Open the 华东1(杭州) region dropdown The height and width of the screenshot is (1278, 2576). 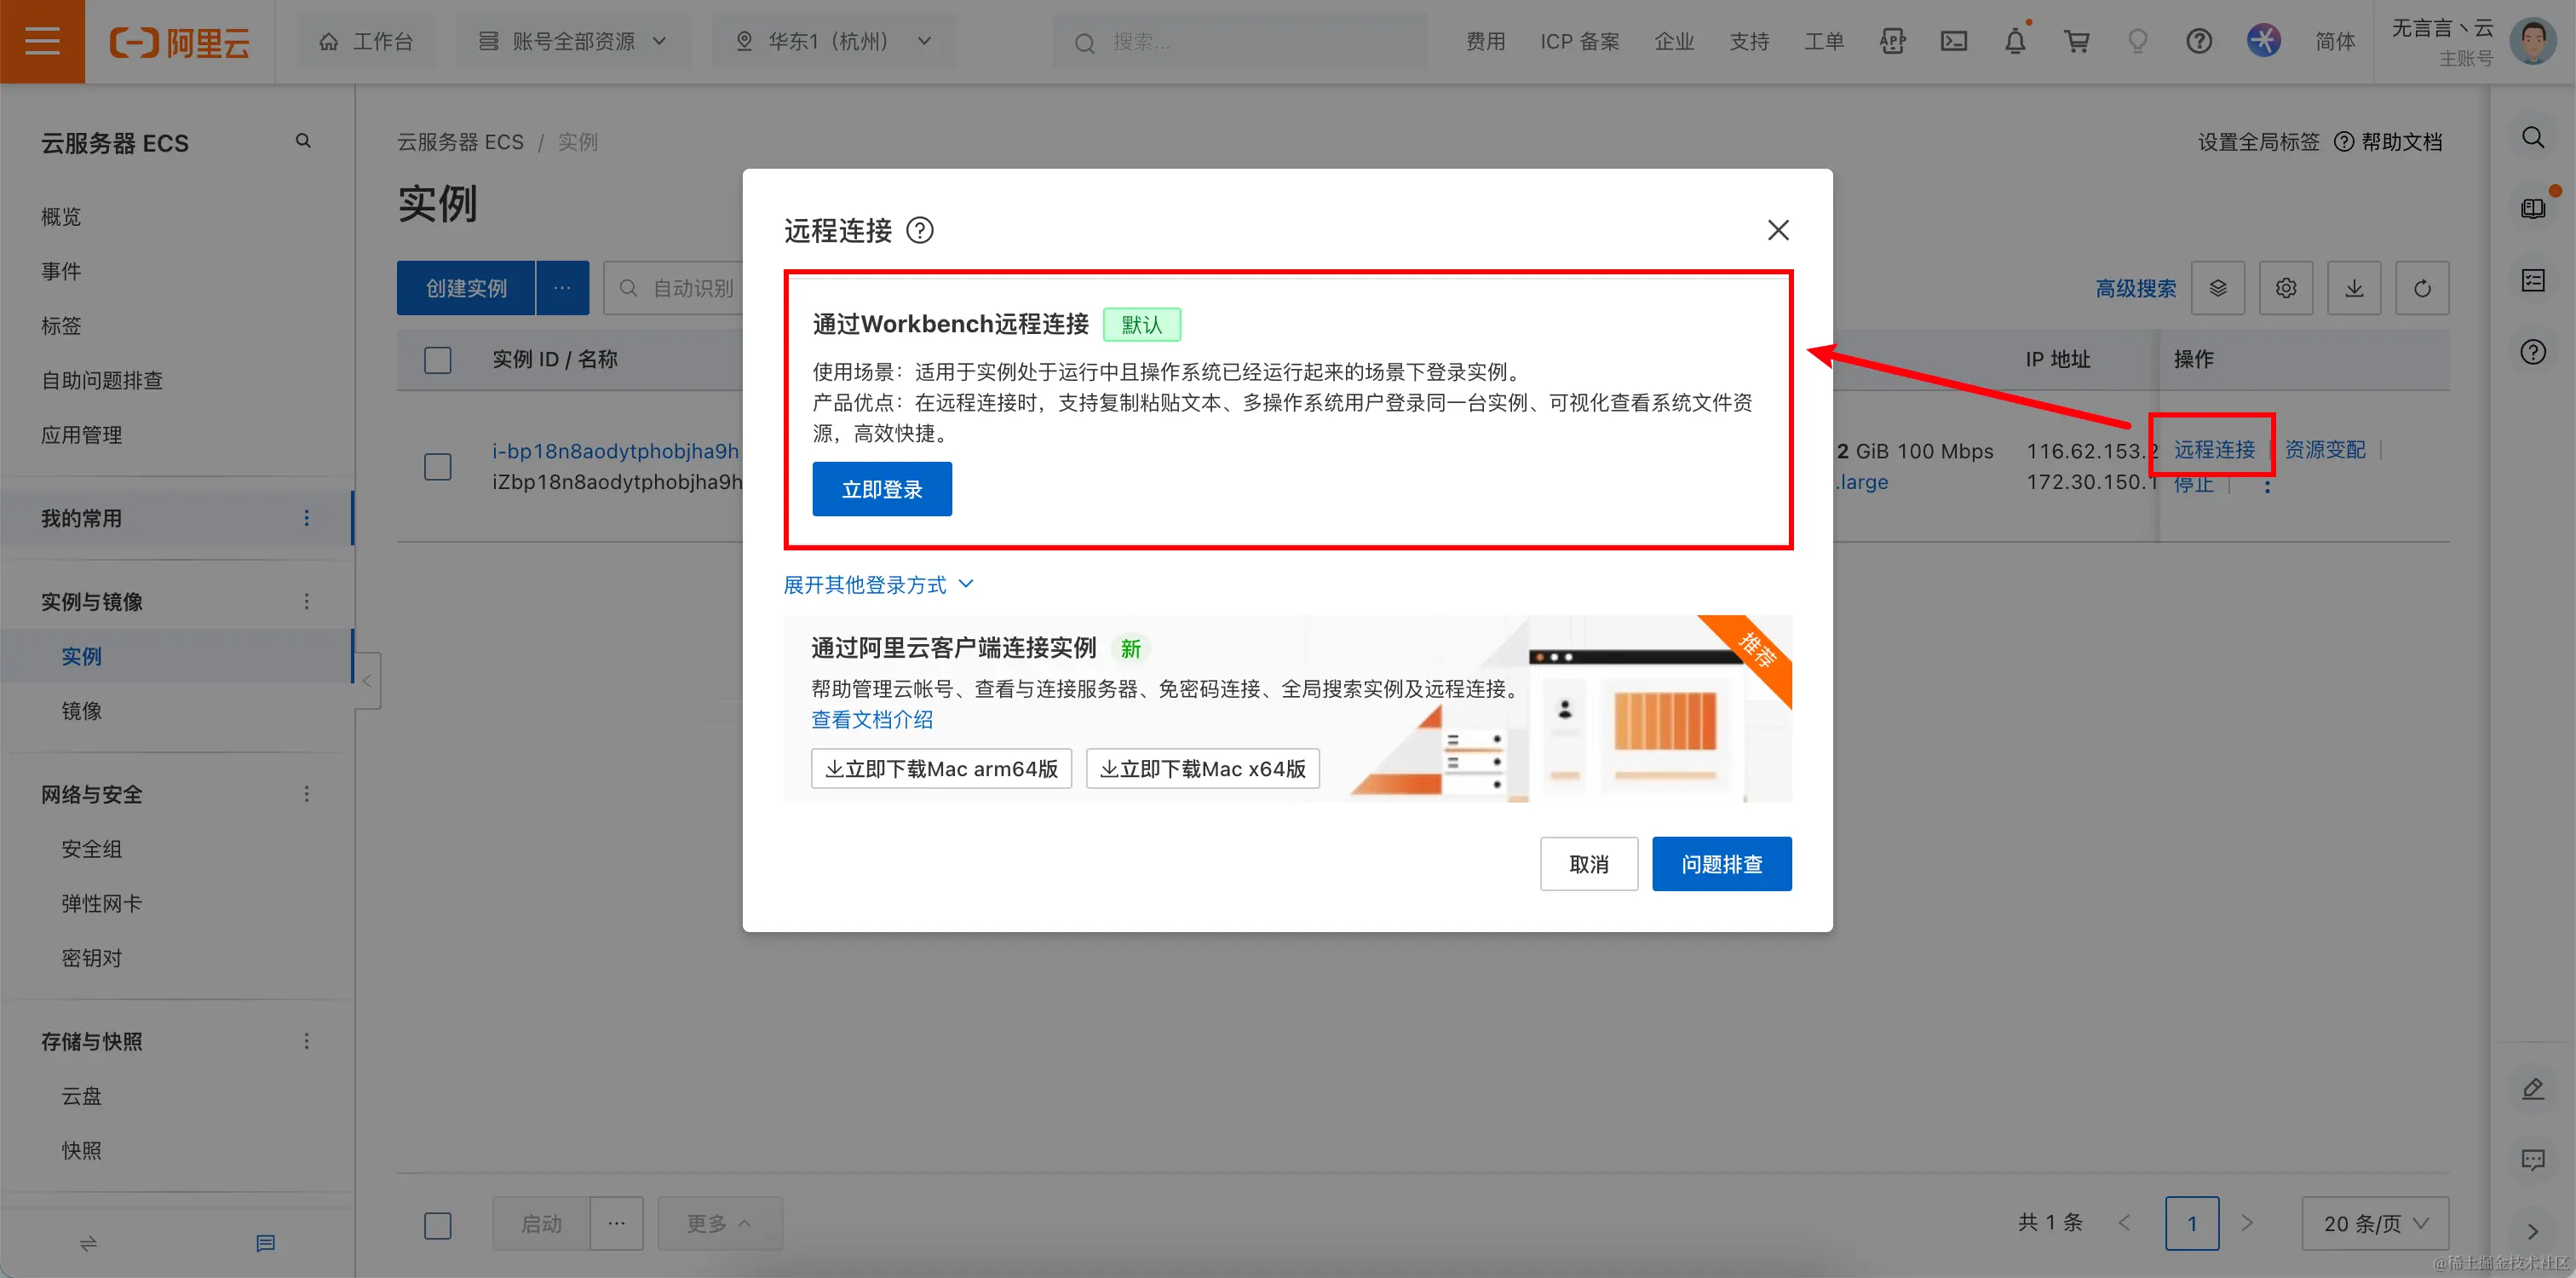[x=833, y=41]
